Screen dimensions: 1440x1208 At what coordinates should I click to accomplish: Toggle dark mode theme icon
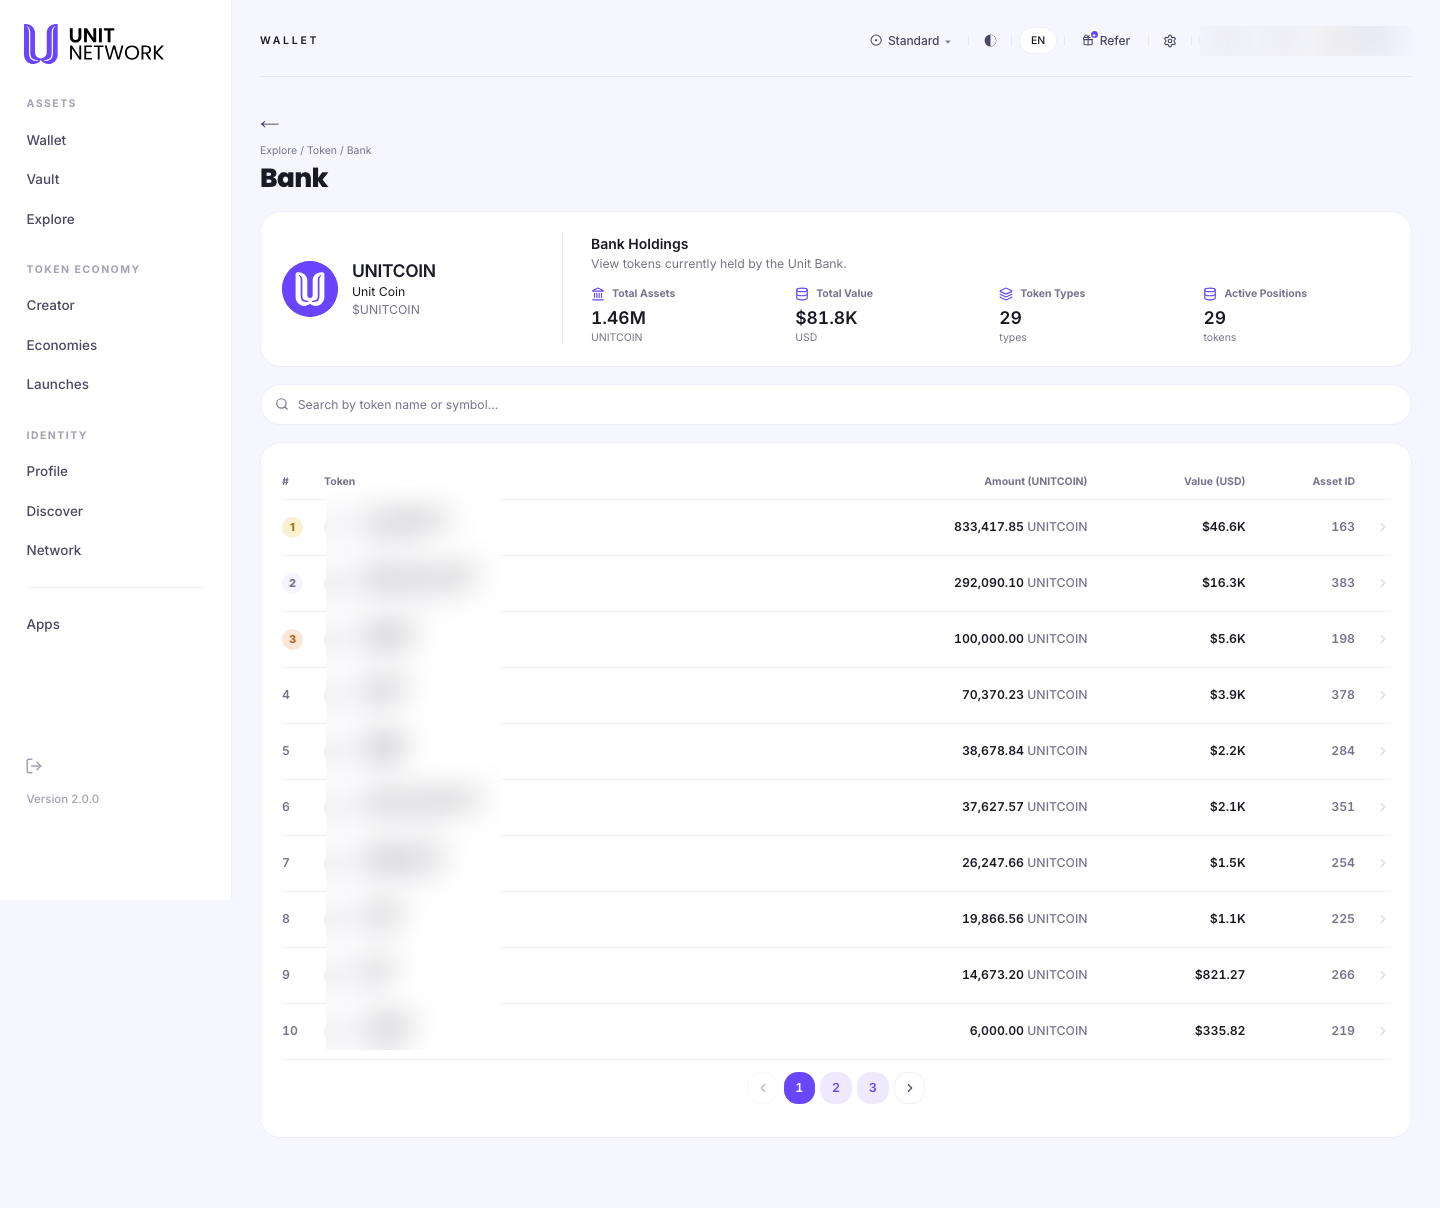pyautogui.click(x=990, y=41)
